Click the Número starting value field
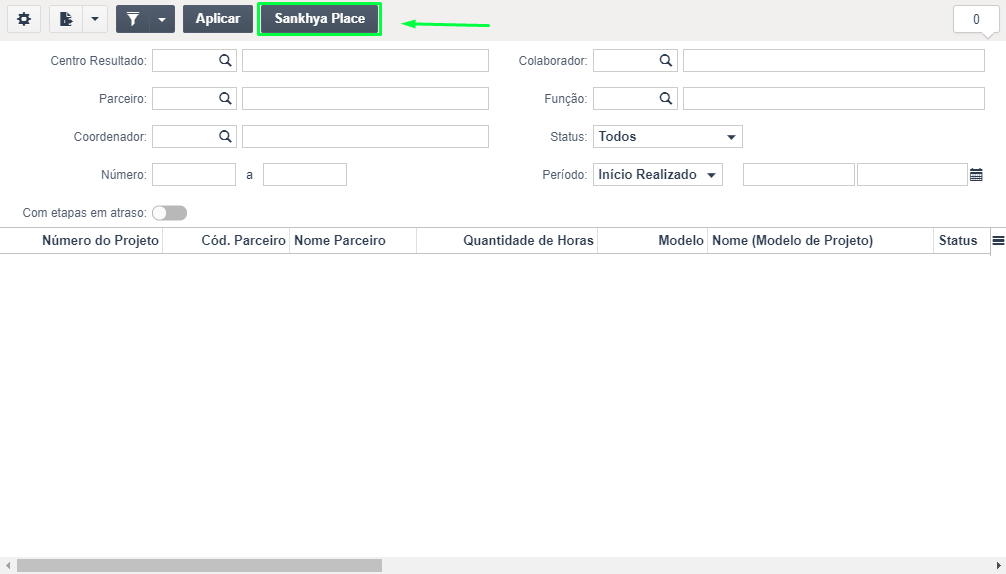The width and height of the screenshot is (1006, 574). click(x=194, y=174)
